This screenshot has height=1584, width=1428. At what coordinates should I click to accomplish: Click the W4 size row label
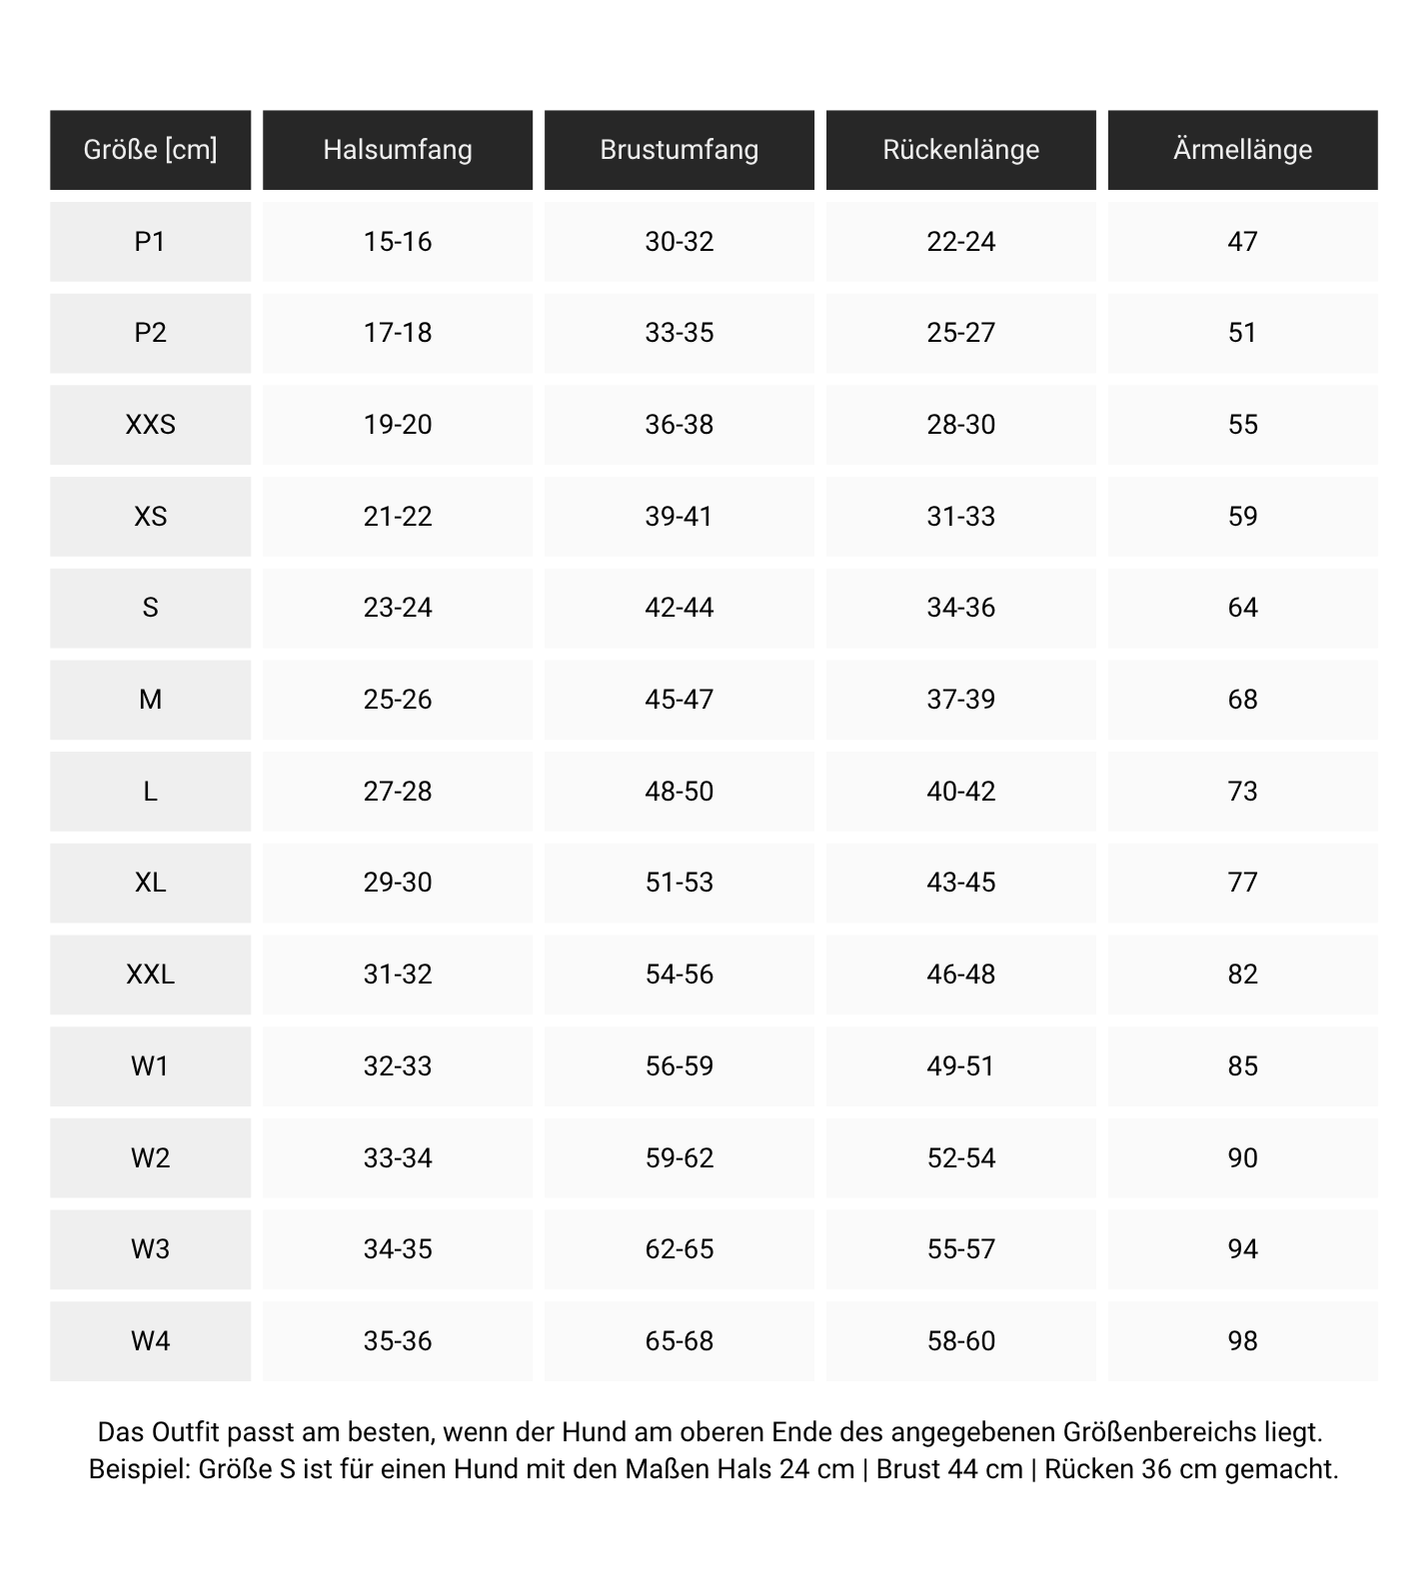click(x=150, y=1341)
